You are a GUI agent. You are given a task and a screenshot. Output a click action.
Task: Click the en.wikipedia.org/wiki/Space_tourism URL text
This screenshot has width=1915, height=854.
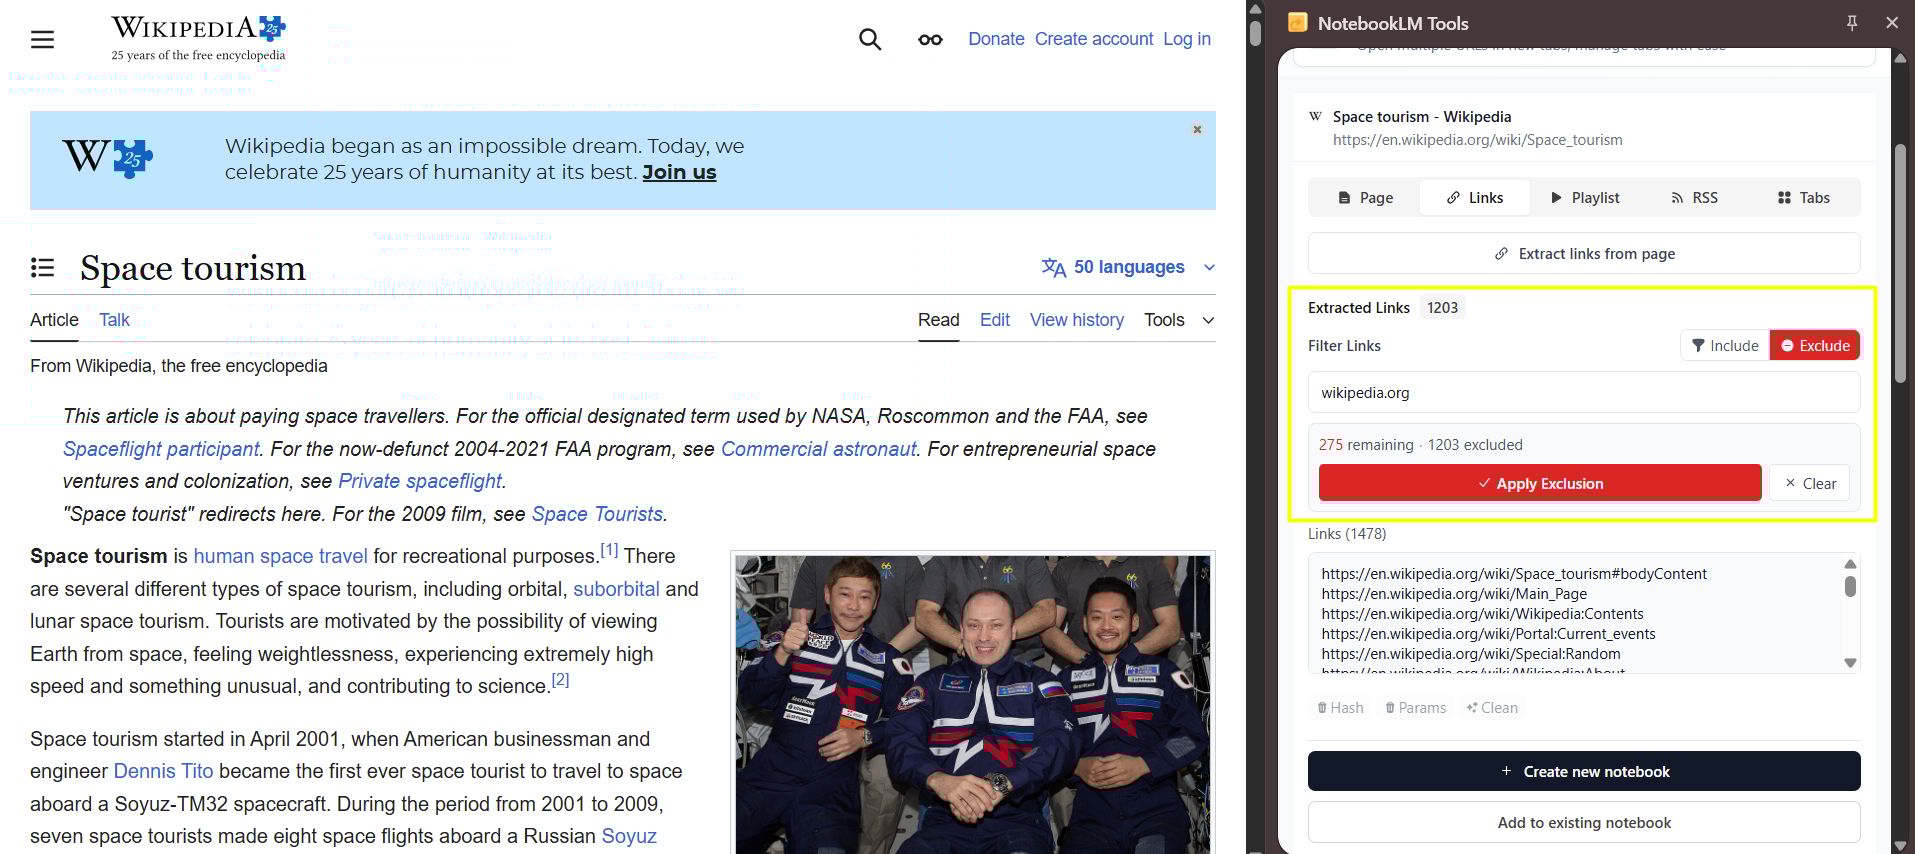(x=1477, y=140)
